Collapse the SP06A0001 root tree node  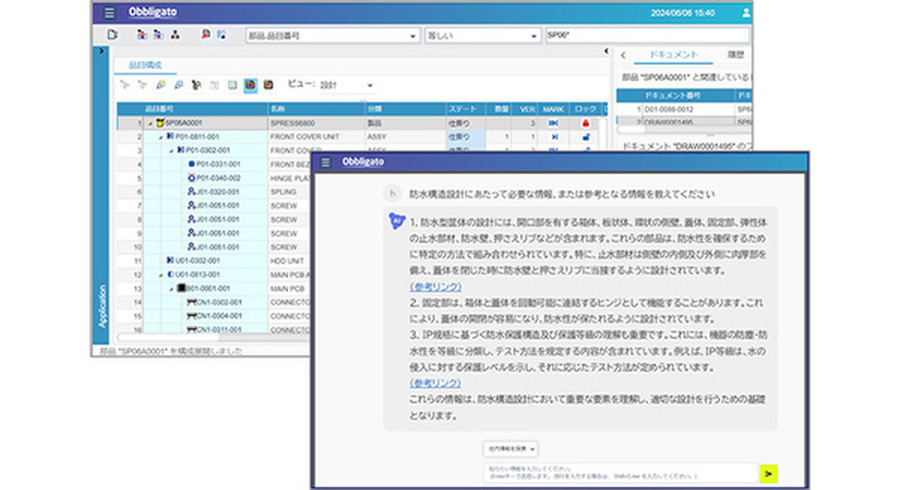149,122
